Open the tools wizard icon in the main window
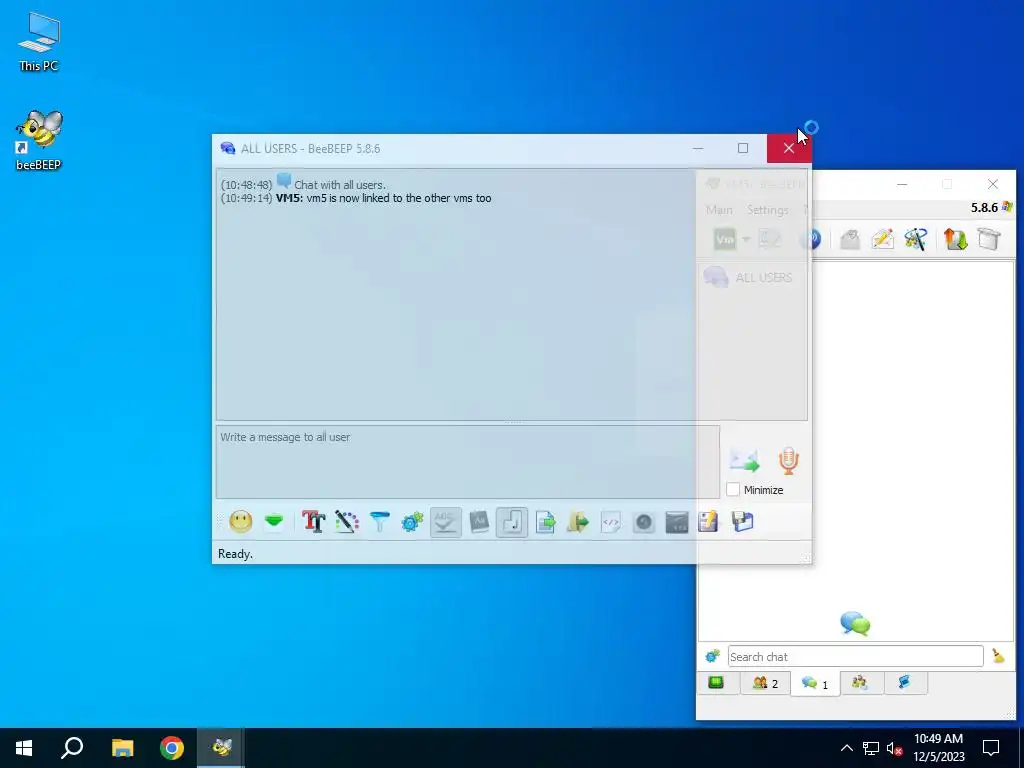Image resolution: width=1024 pixels, height=768 pixels. point(916,239)
